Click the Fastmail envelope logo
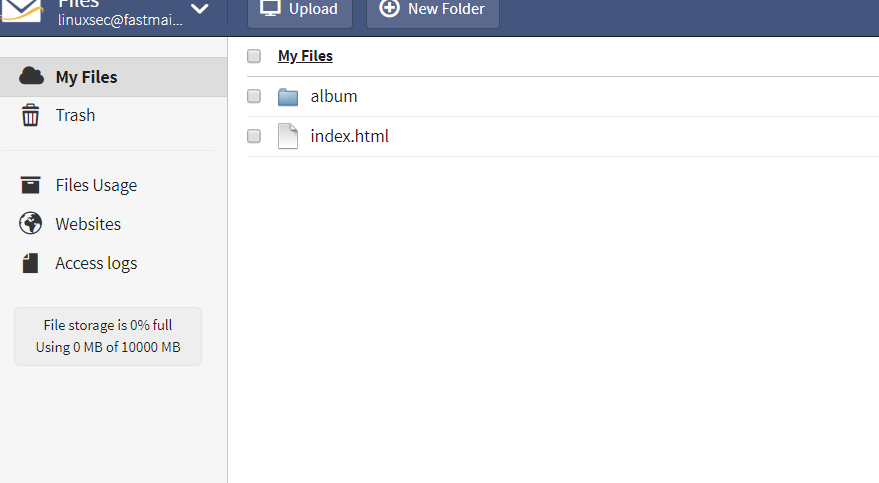Screen dimensions: 879x483 [x=21, y=11]
